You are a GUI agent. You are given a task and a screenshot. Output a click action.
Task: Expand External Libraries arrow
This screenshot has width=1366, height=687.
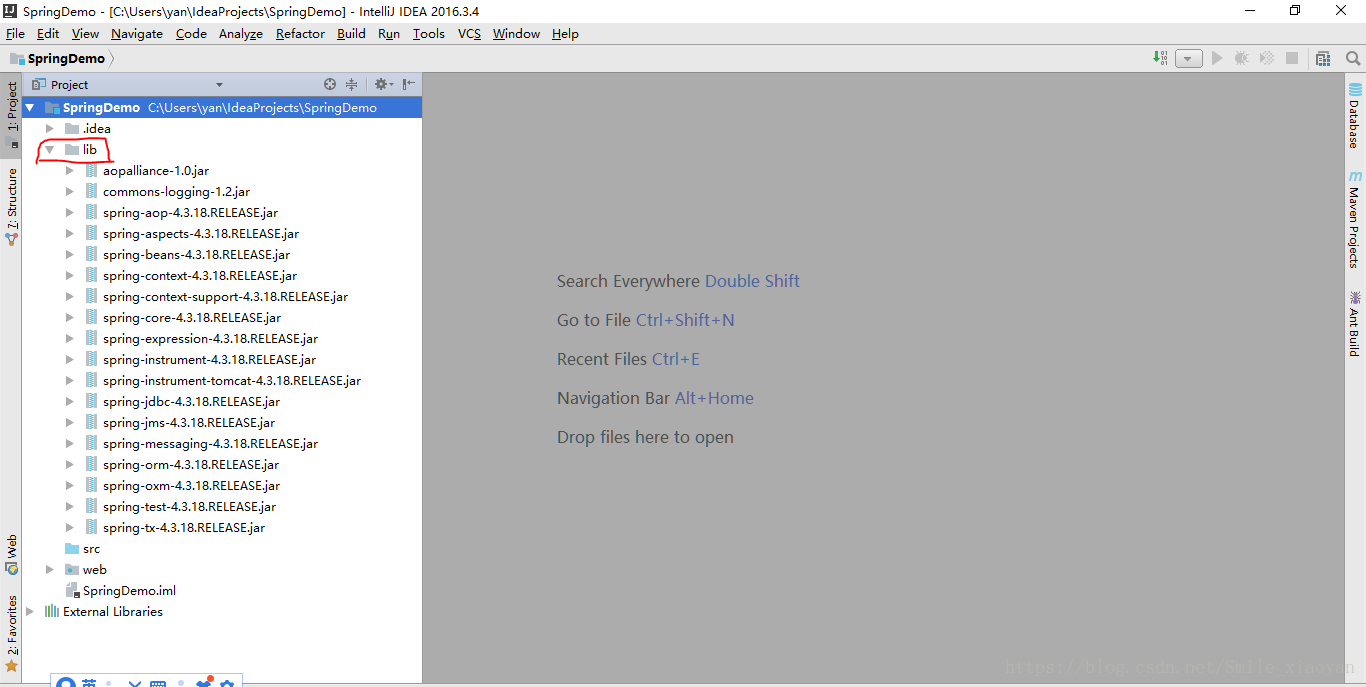click(30, 611)
